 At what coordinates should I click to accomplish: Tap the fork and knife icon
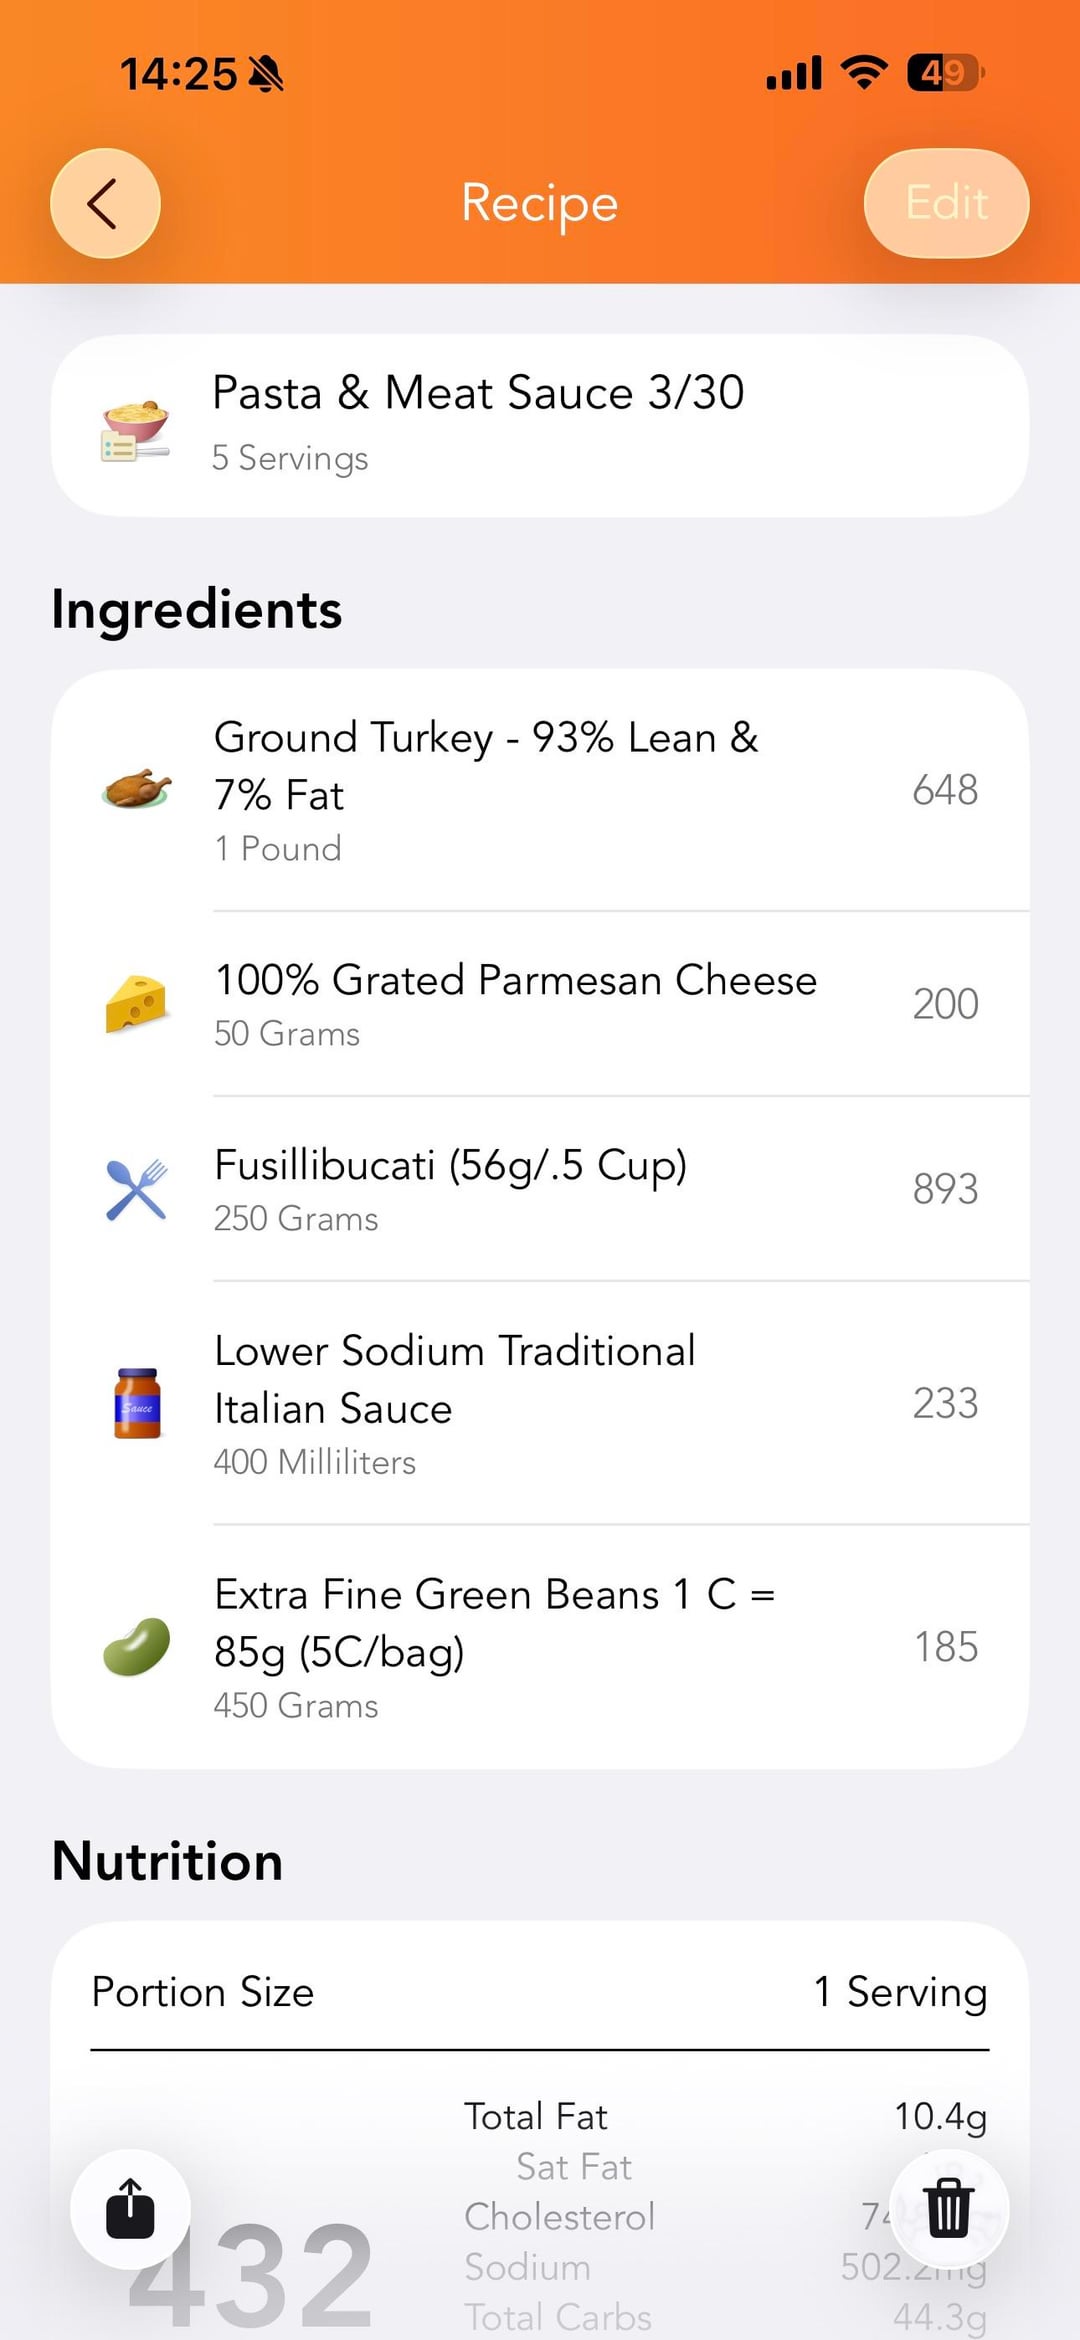pos(136,1189)
